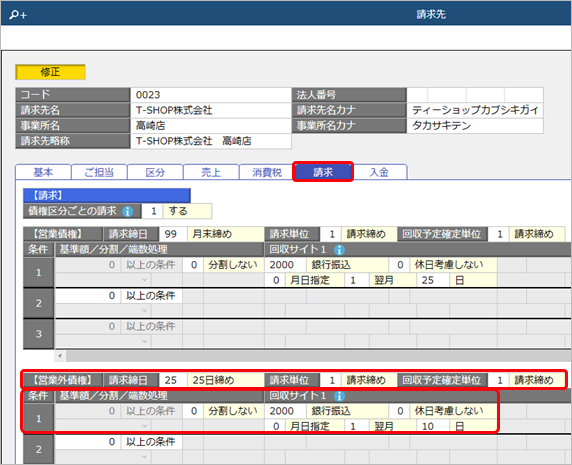Image resolution: width=572 pixels, height=465 pixels.
Task: Click info icon beside 債権区分ごとの請求
Action: [128, 211]
